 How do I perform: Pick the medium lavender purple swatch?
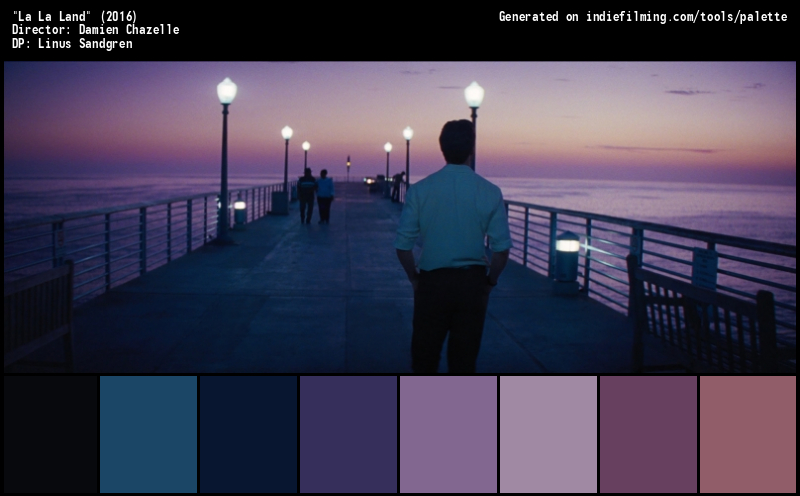click(448, 434)
